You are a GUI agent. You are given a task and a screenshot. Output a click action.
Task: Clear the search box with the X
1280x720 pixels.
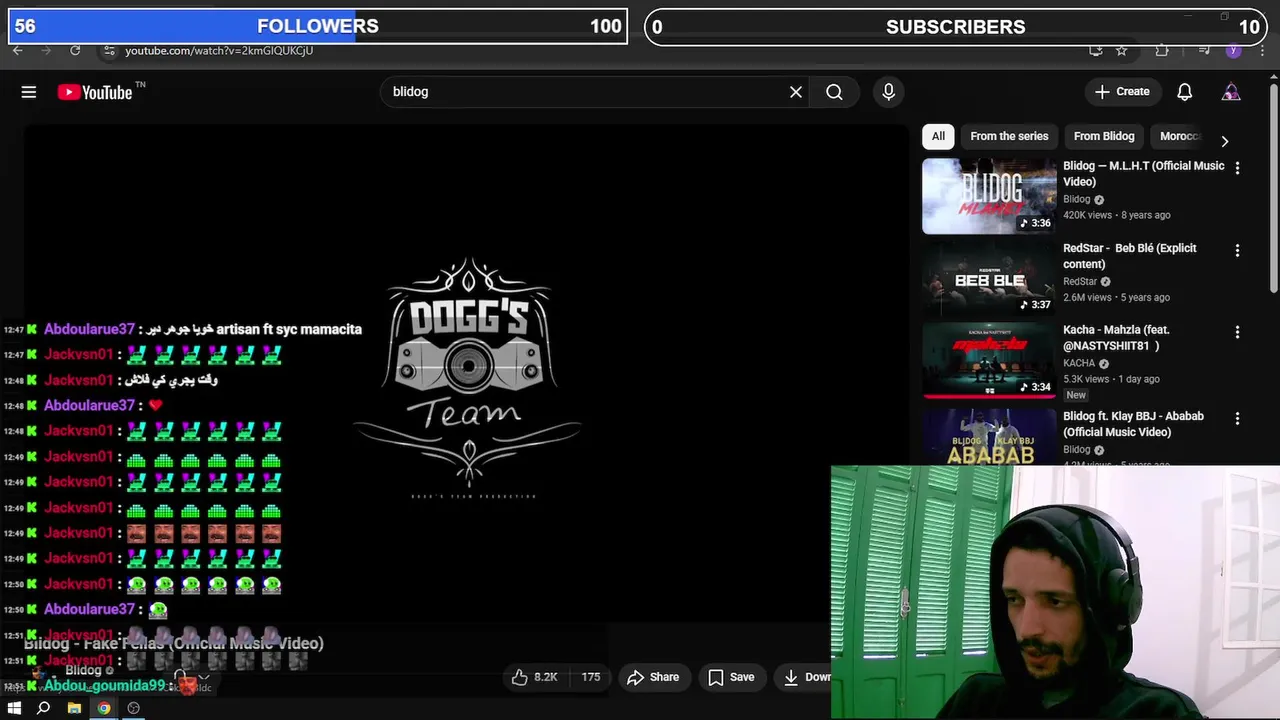(x=796, y=92)
